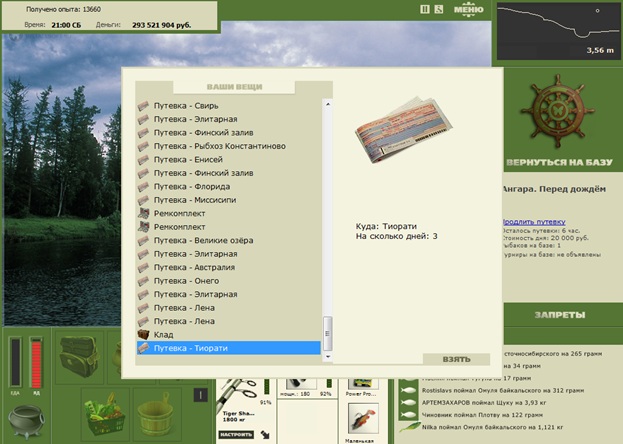The height and width of the screenshot is (444, 623).
Task: Follow the Продлить путевку link
Action: (x=534, y=222)
